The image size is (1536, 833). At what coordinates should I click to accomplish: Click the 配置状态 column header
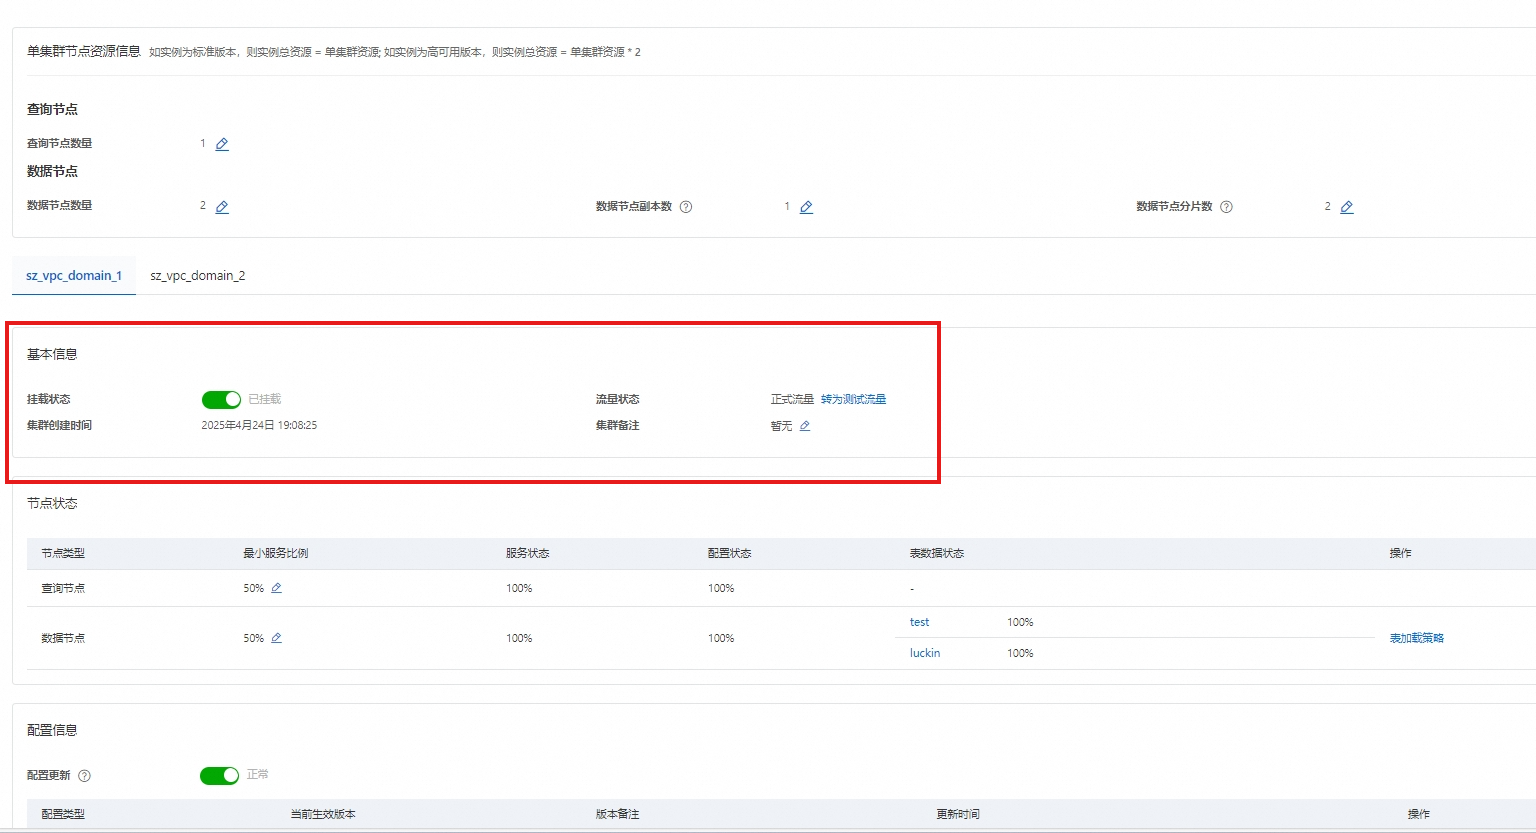point(730,553)
